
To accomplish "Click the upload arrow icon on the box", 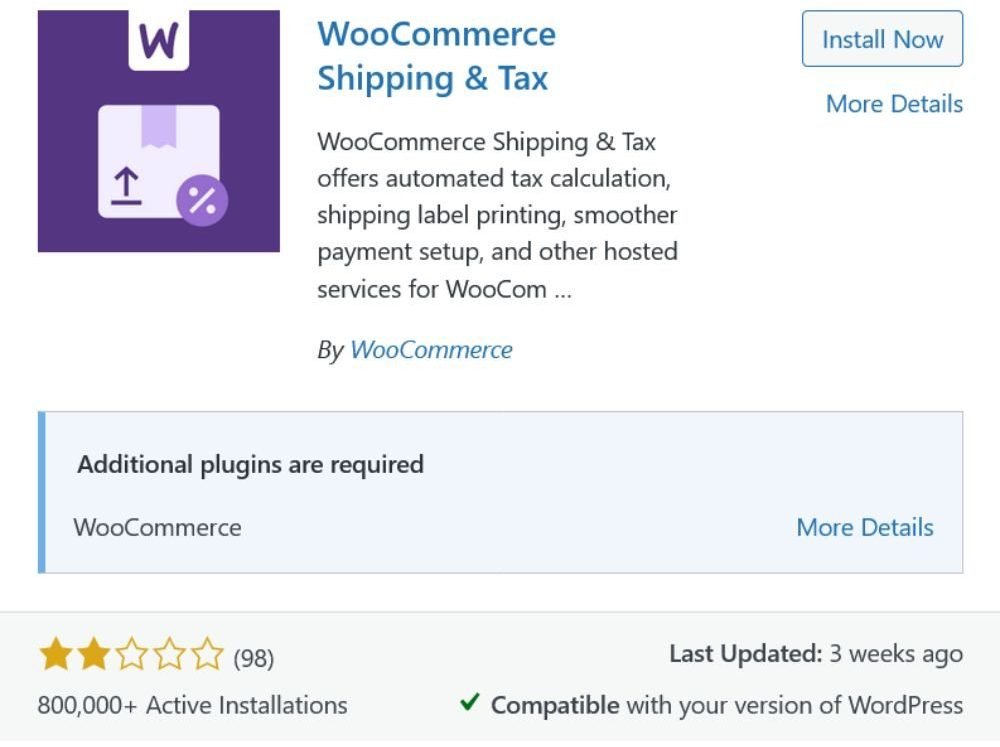I will coord(126,186).
